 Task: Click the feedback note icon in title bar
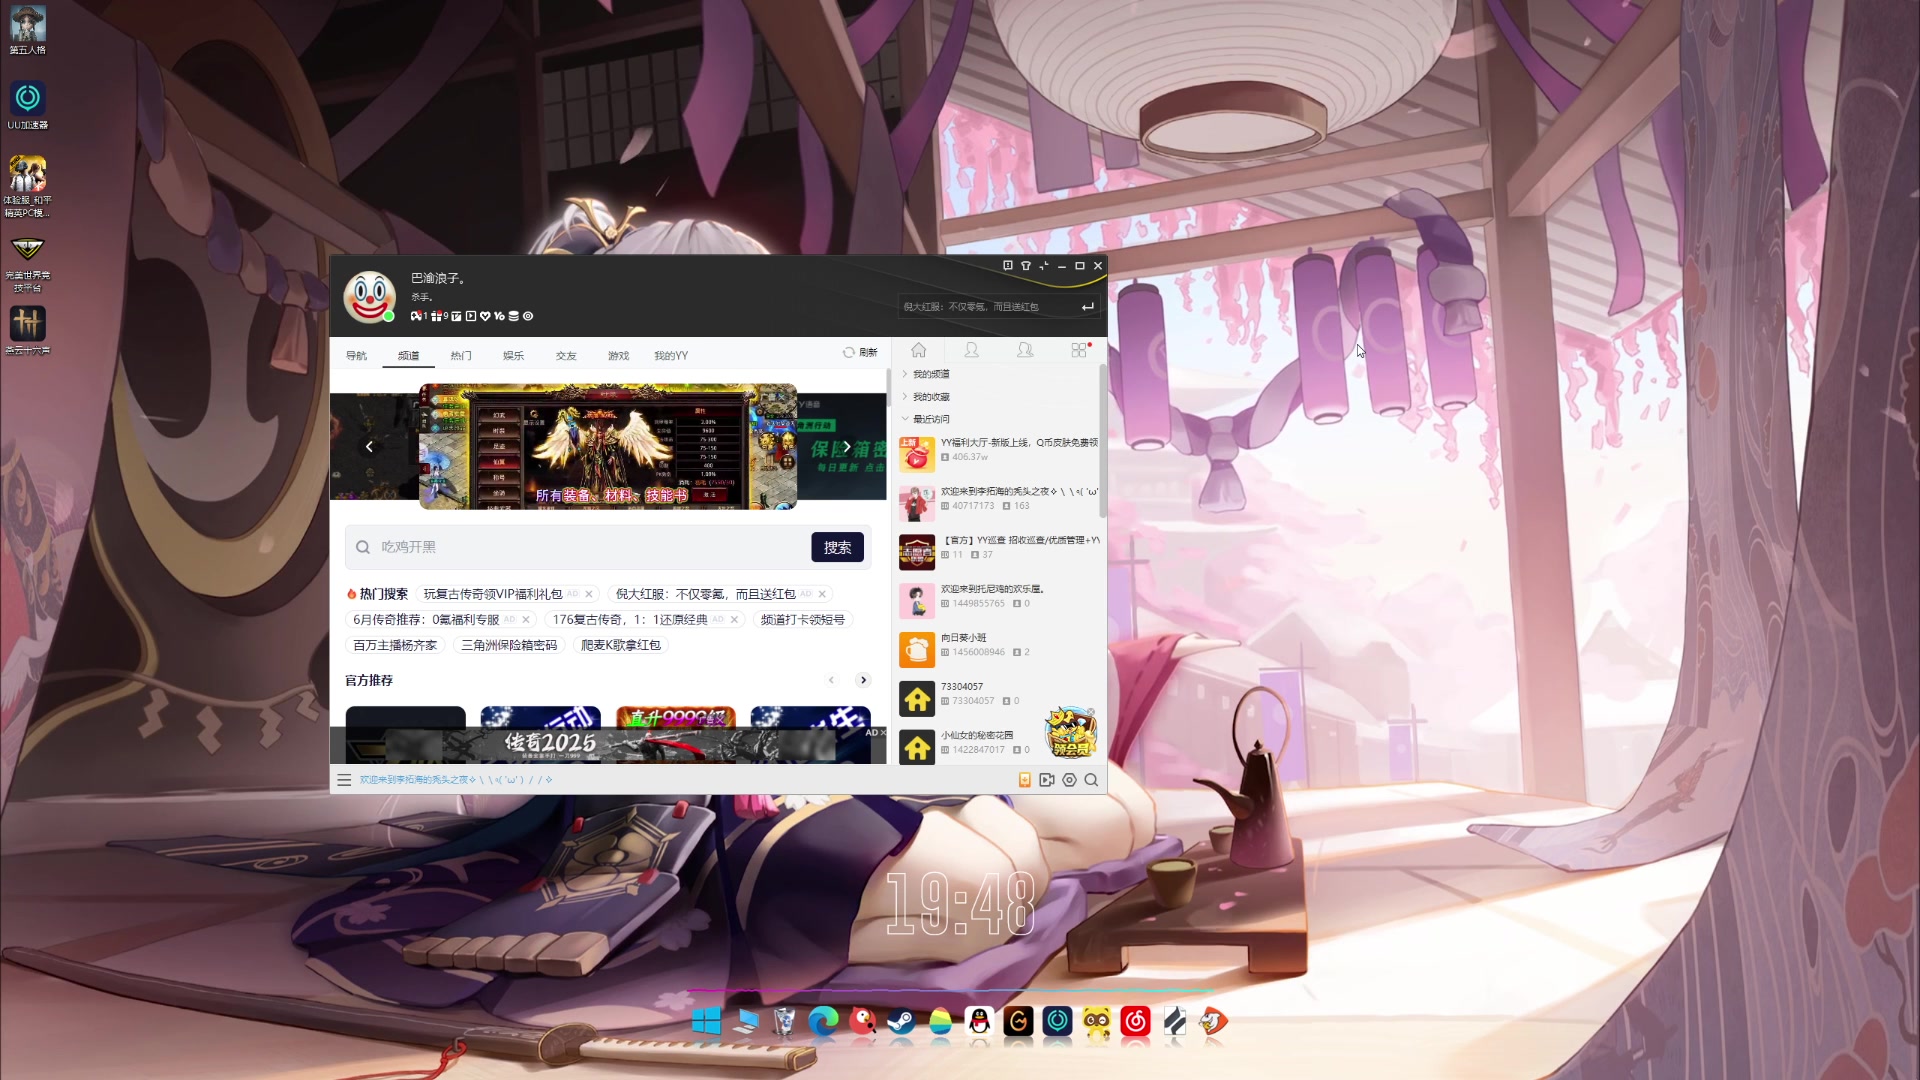(1008, 266)
